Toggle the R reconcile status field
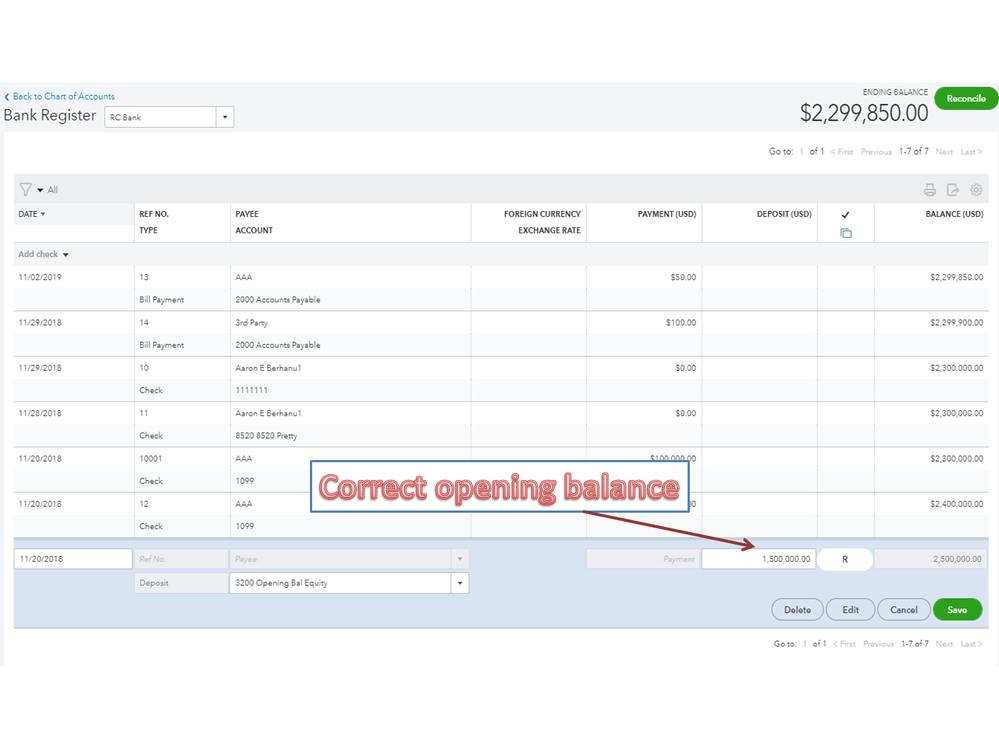 [845, 559]
